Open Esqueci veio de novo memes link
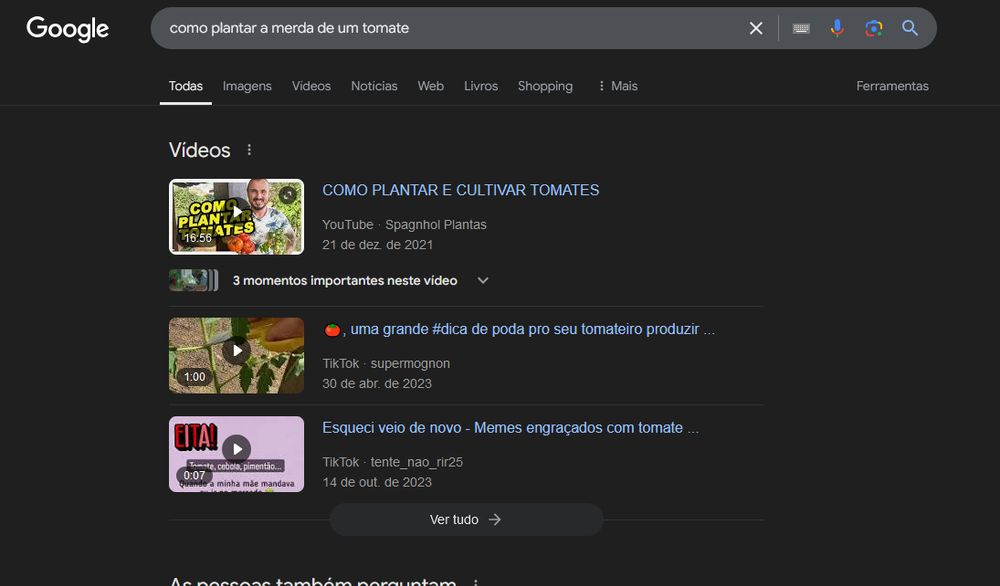This screenshot has width=1000, height=586. (x=510, y=428)
